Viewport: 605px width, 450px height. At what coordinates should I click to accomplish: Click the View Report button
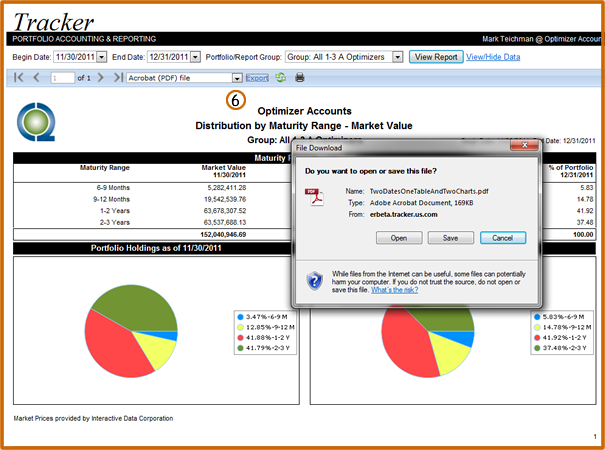(436, 57)
